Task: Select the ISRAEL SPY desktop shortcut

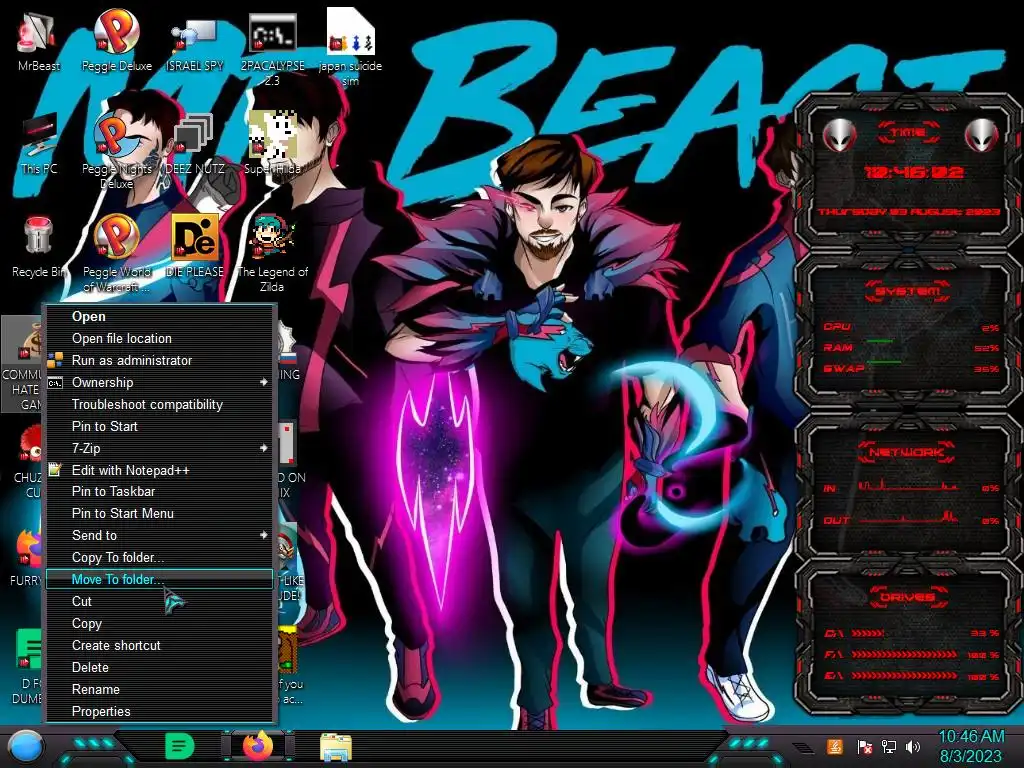Action: pos(195,40)
